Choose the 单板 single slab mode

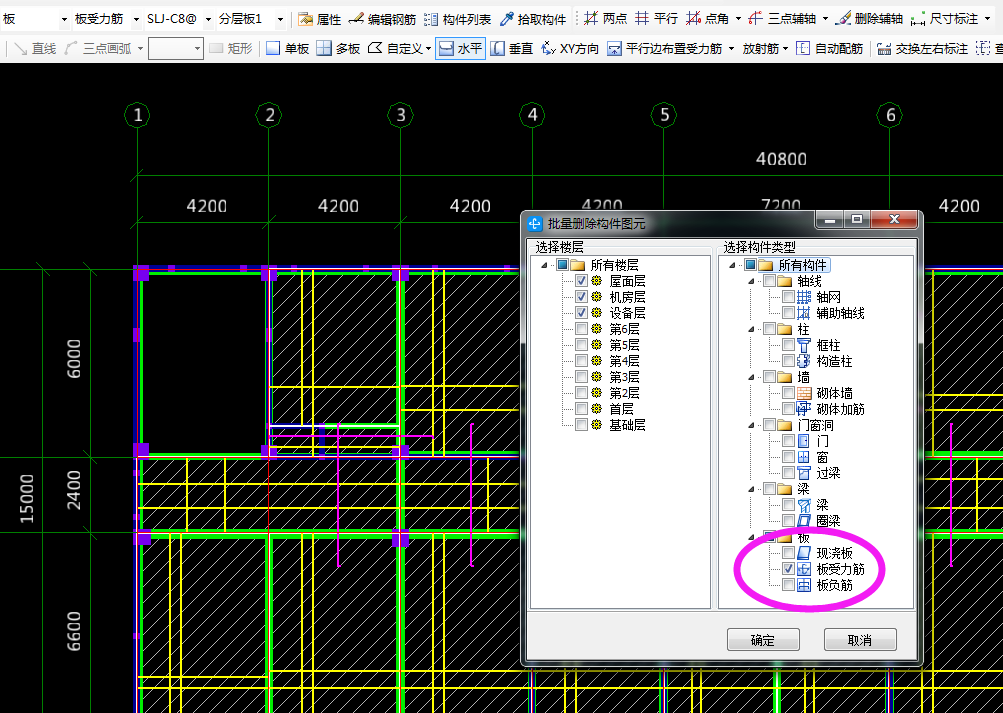[x=288, y=49]
